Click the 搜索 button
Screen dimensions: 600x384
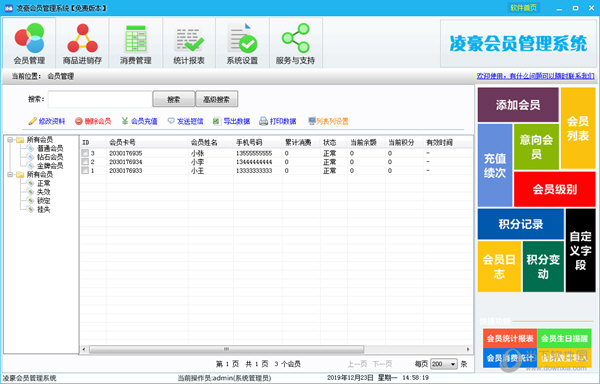pos(174,99)
